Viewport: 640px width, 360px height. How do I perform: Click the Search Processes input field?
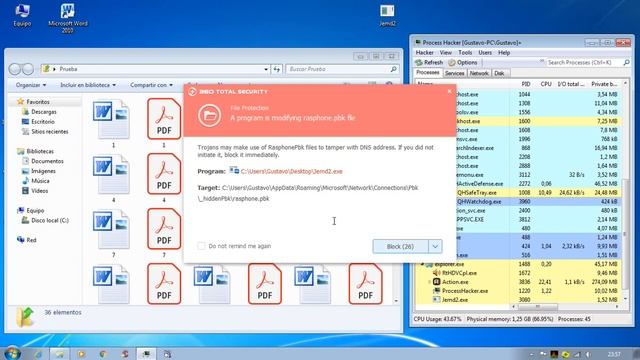pos(584,62)
